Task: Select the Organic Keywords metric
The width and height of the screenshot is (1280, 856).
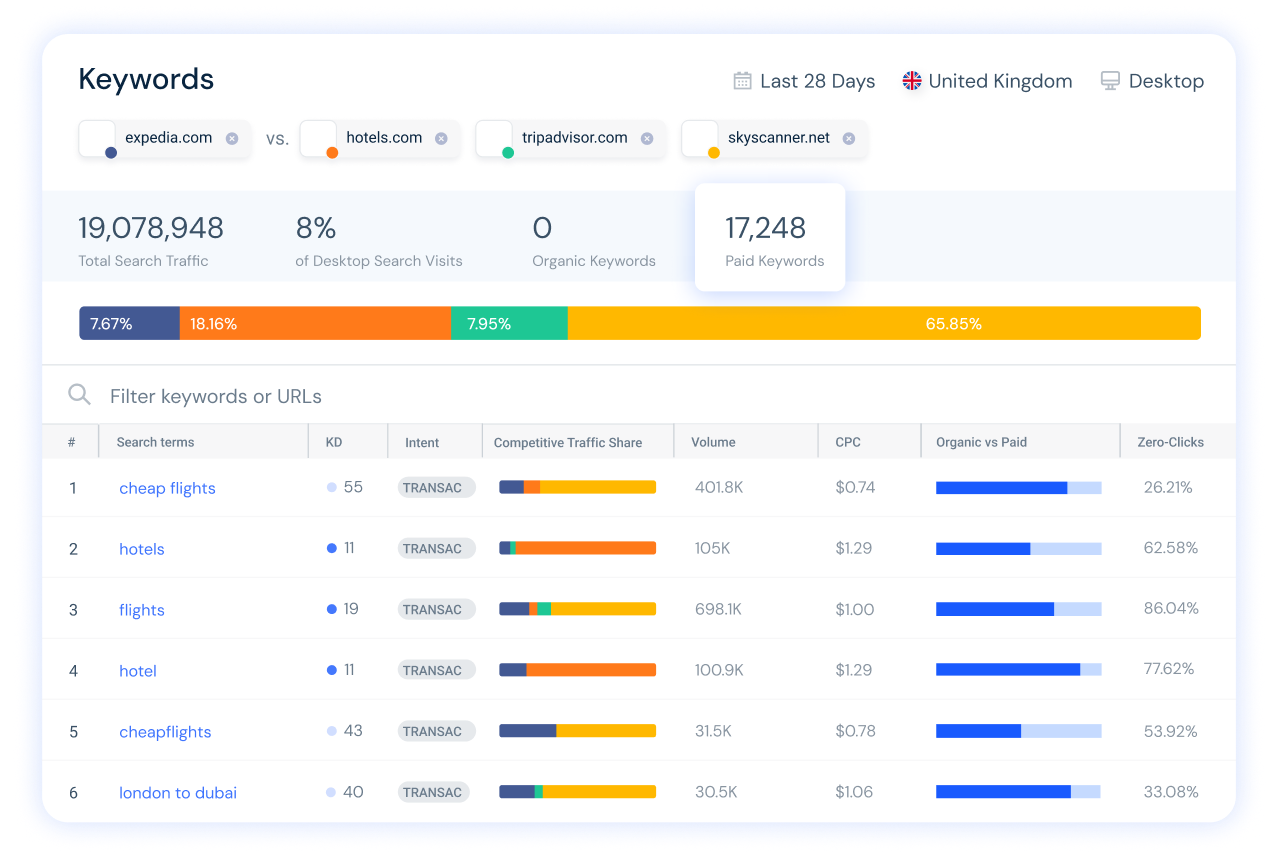Action: [x=594, y=241]
